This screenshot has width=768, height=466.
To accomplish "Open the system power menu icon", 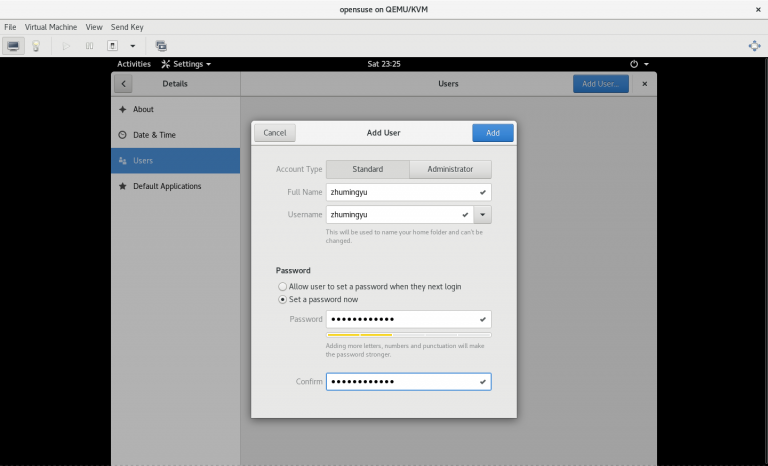I will [x=635, y=64].
